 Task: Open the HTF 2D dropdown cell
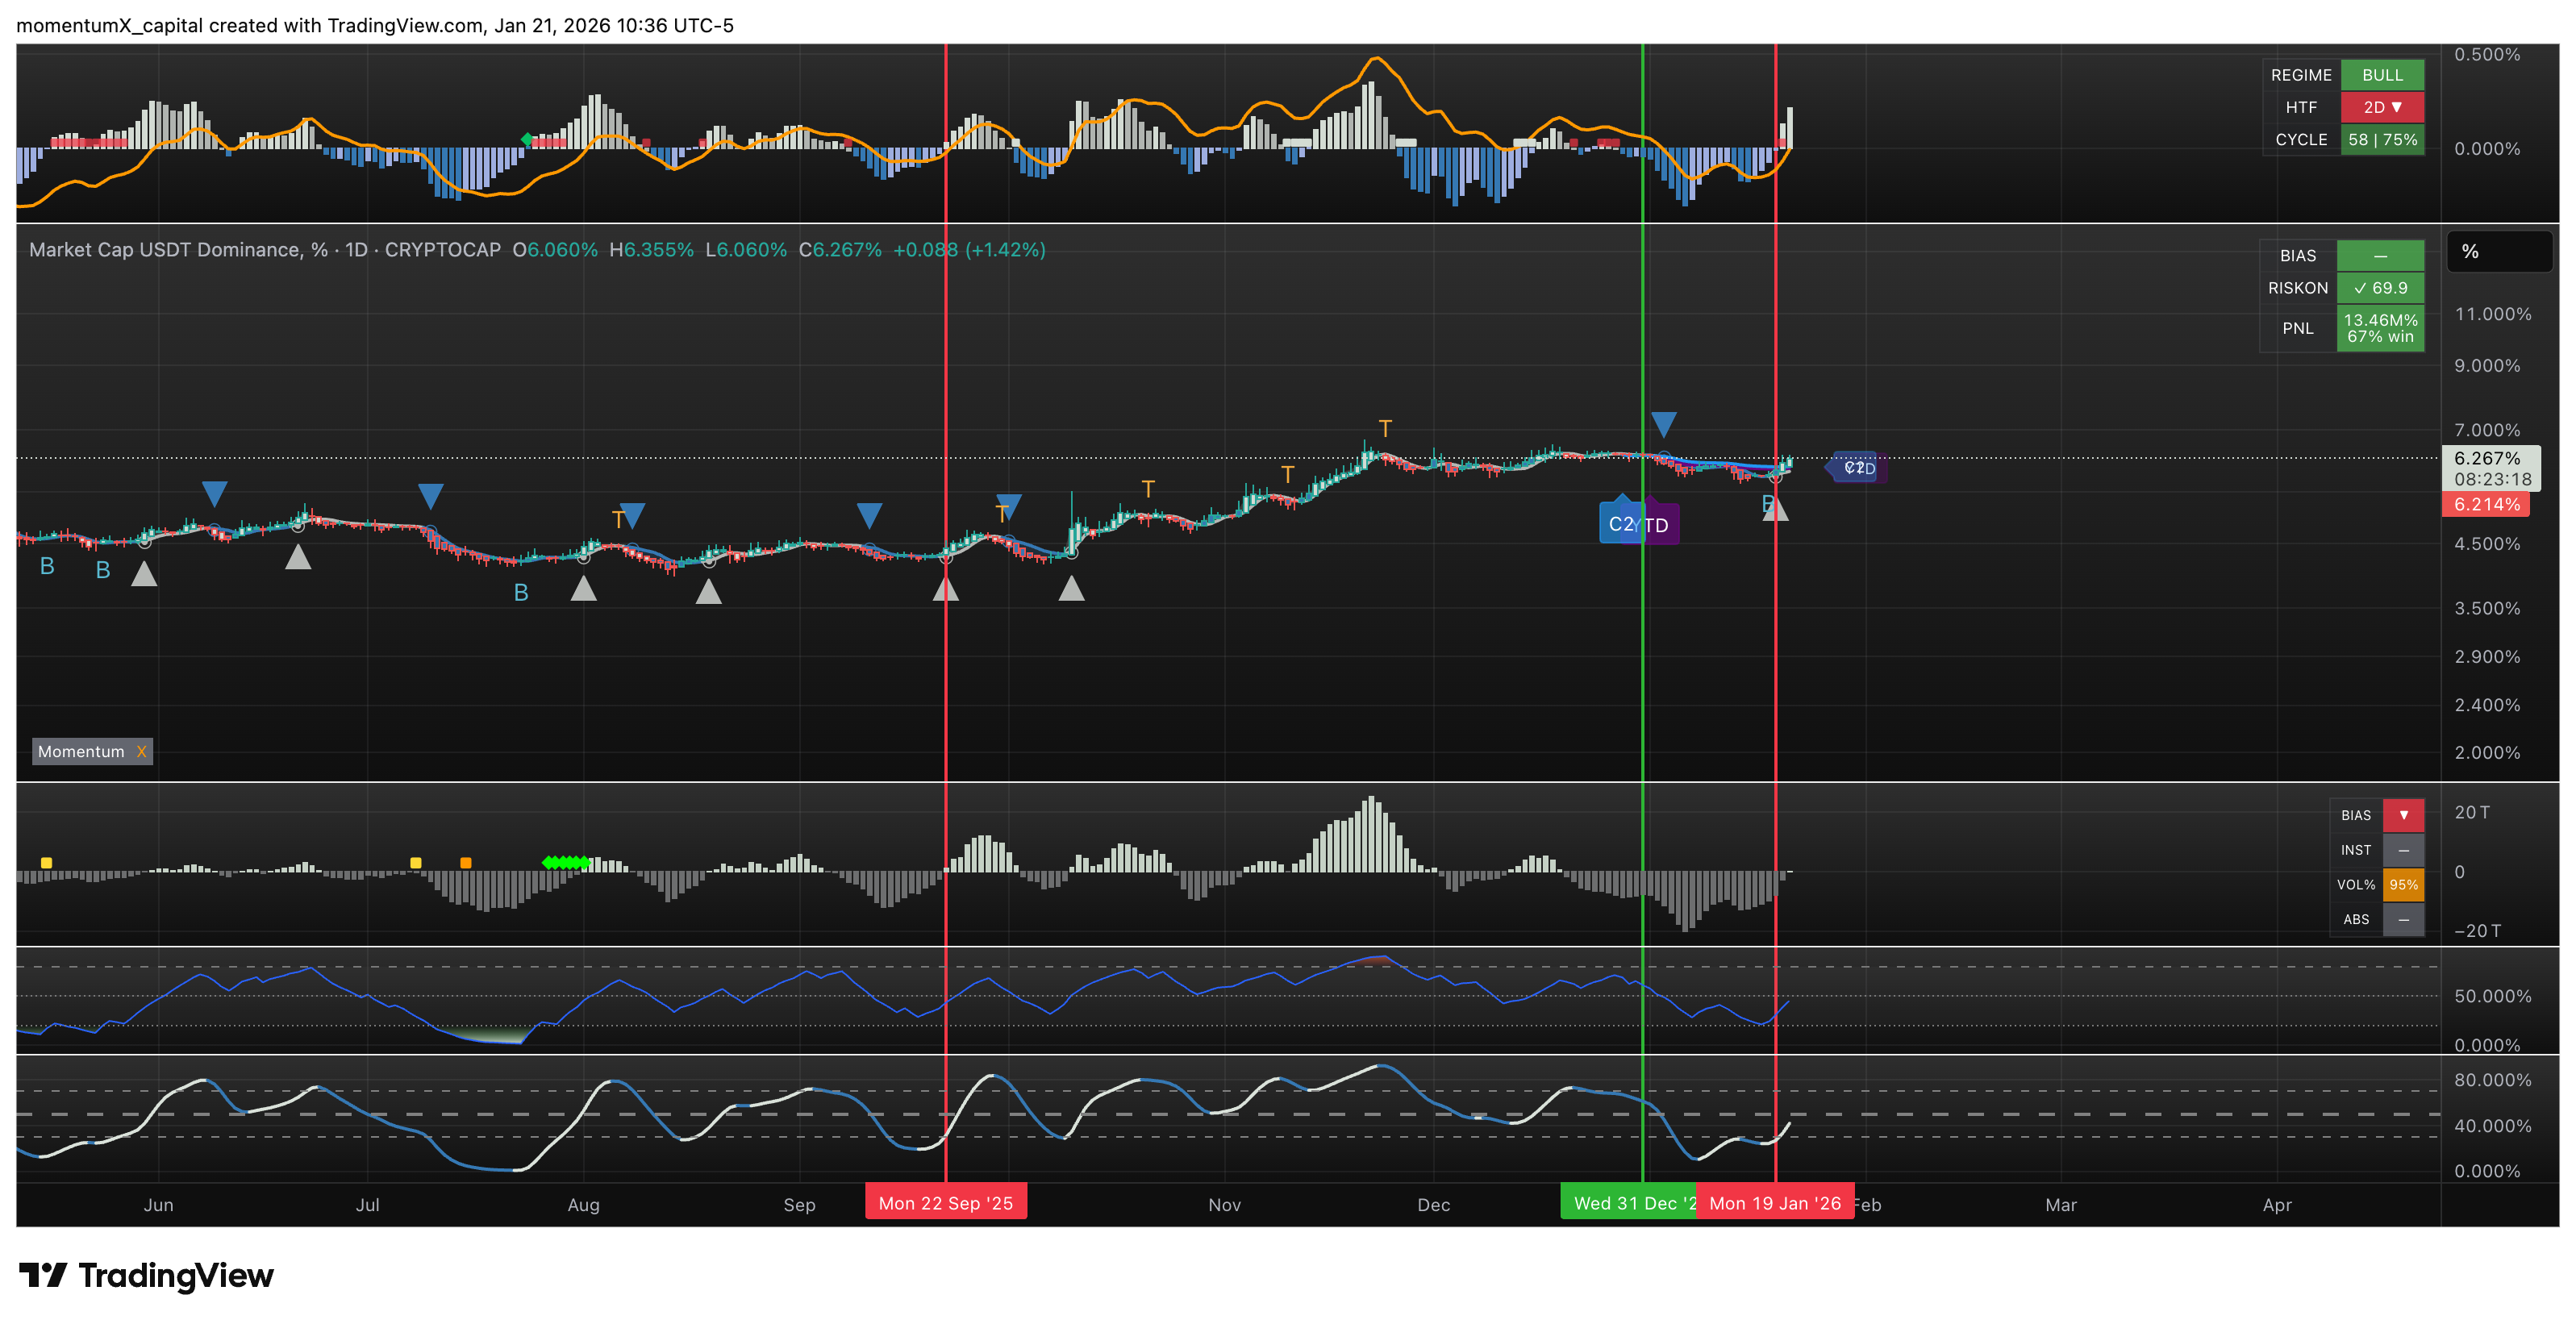[2382, 107]
